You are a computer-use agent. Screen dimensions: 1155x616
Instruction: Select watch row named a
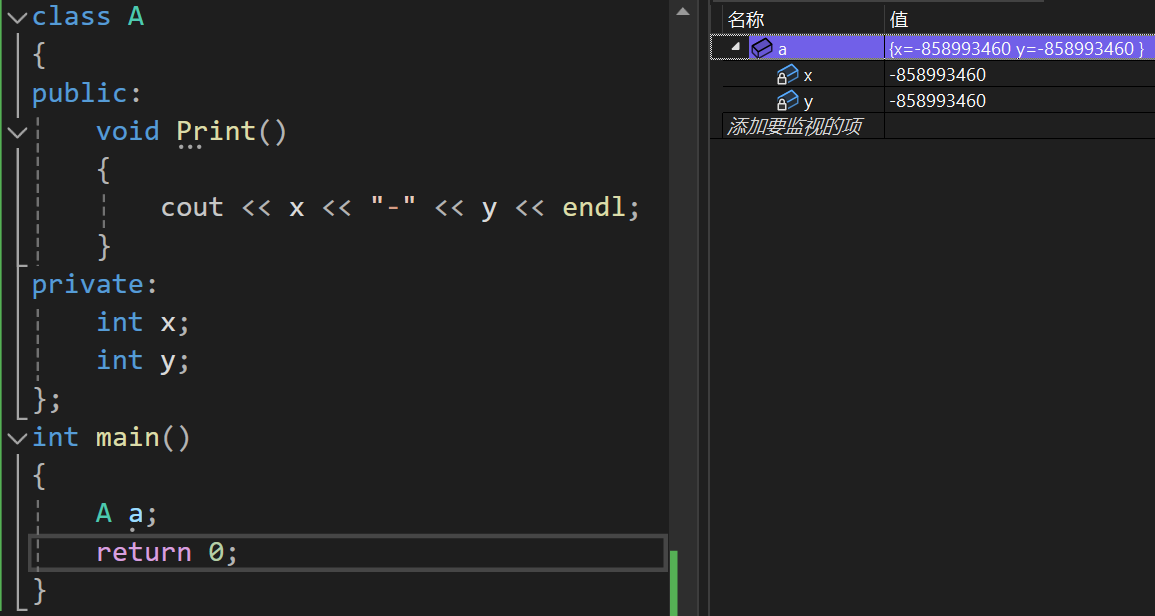click(933, 49)
